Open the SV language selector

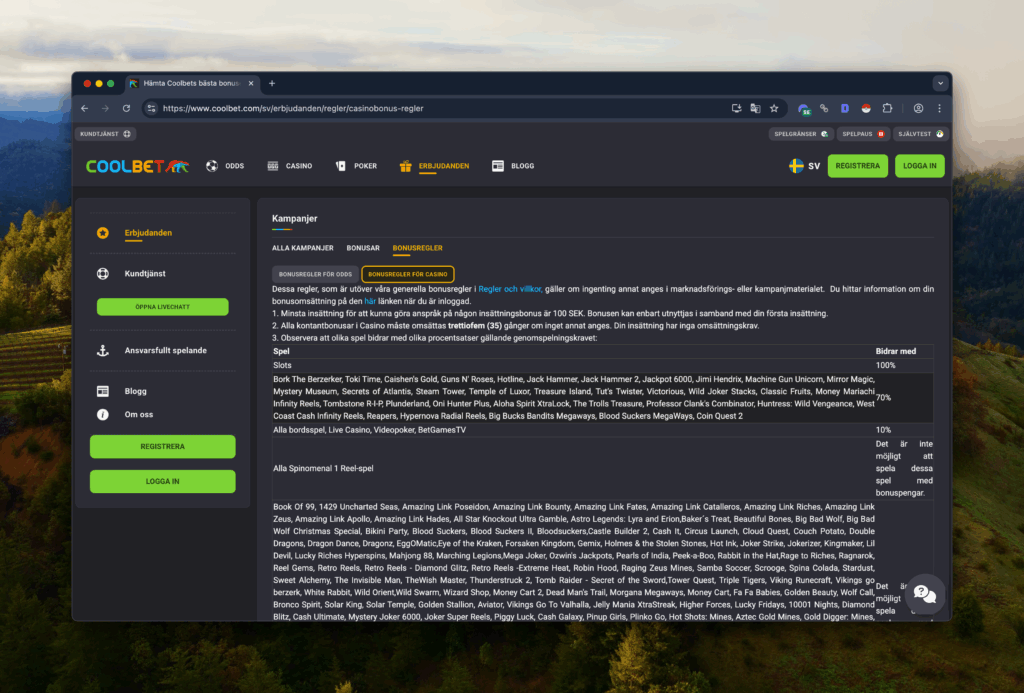coord(804,166)
